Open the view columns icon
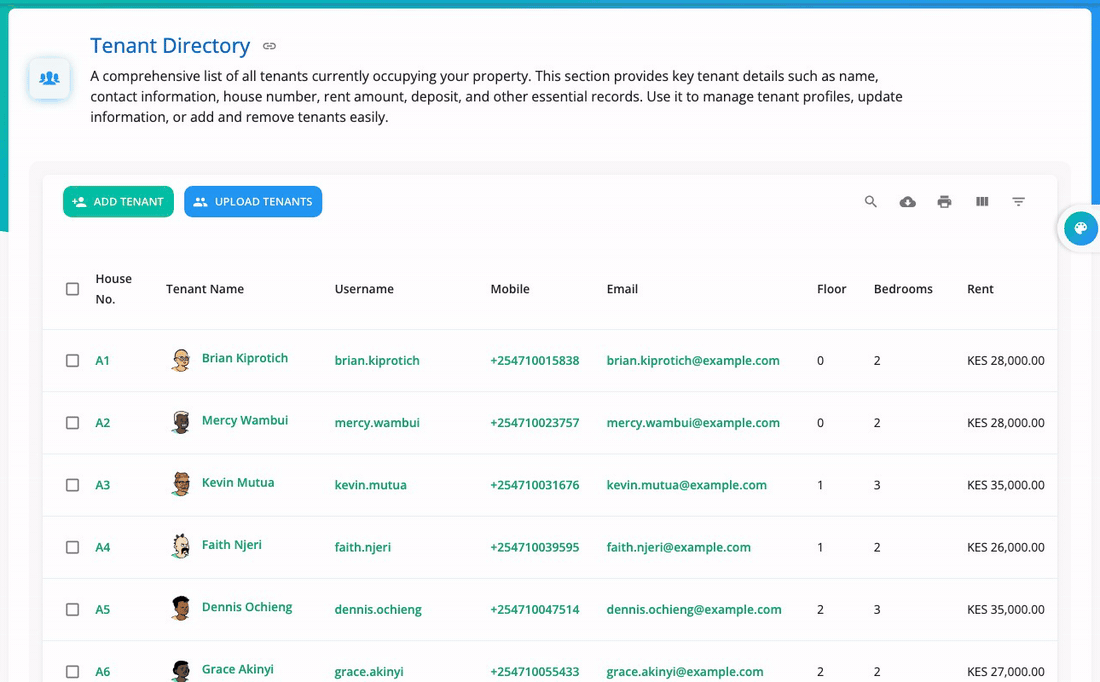 click(982, 201)
